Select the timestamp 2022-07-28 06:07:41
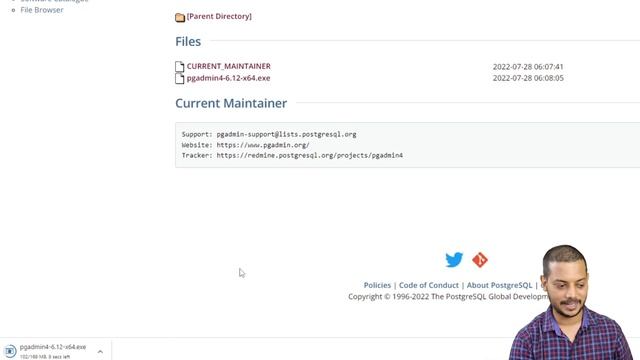 tap(528, 67)
